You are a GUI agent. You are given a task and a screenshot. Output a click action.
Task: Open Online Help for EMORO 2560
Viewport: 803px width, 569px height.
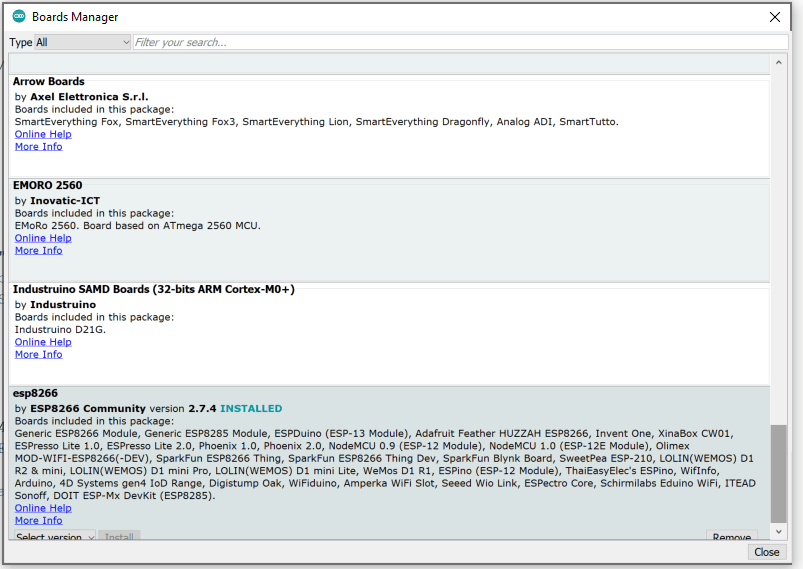(x=43, y=238)
